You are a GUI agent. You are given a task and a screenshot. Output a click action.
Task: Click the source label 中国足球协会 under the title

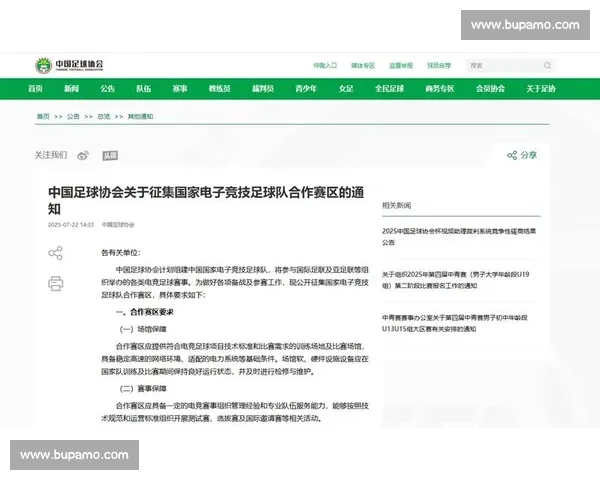[118, 225]
